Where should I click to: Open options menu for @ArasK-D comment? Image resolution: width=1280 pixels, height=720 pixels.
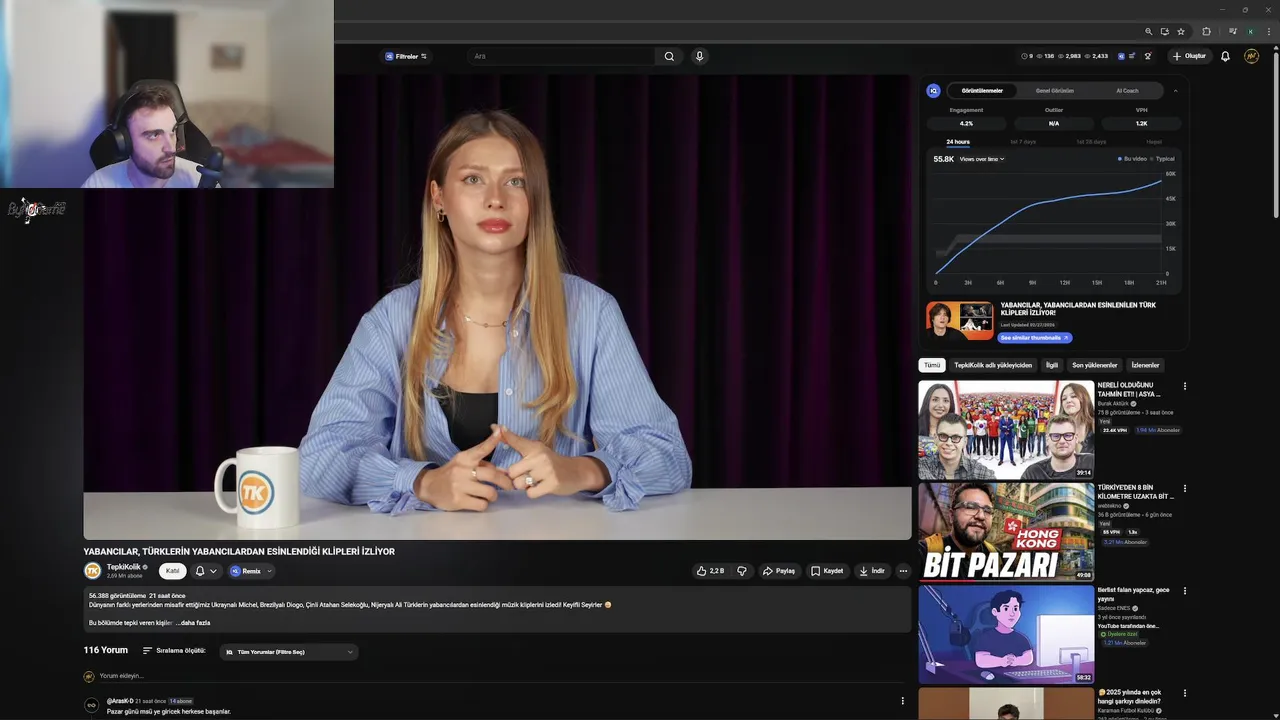[x=903, y=701]
